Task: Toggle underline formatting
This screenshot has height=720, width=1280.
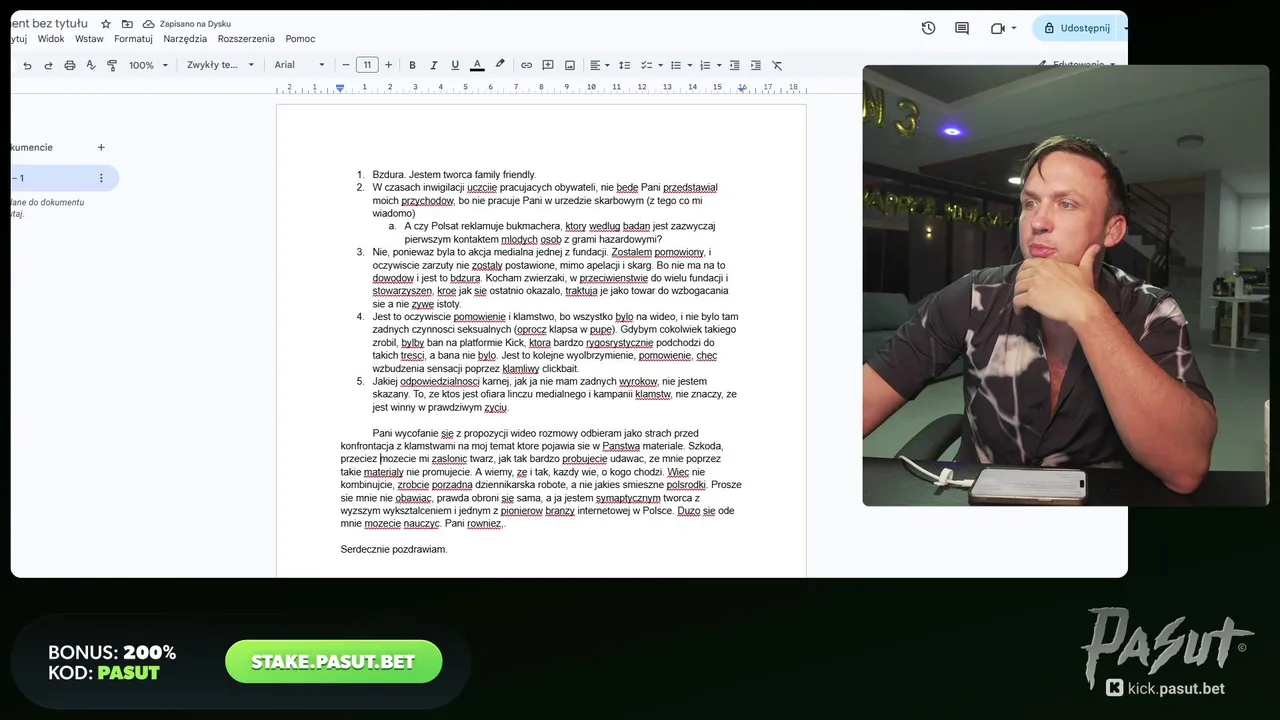Action: click(455, 65)
